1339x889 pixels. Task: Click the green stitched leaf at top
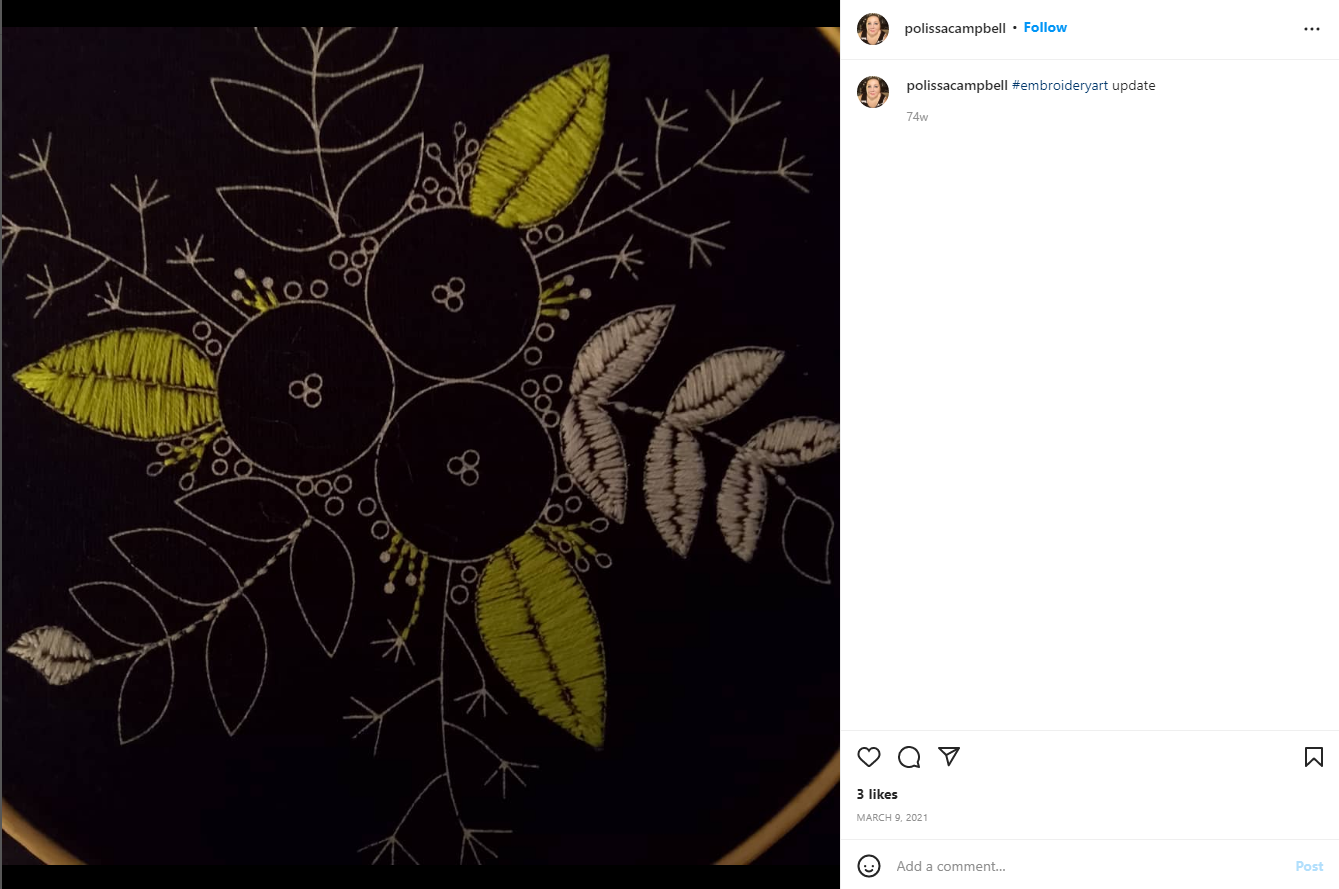pyautogui.click(x=539, y=141)
